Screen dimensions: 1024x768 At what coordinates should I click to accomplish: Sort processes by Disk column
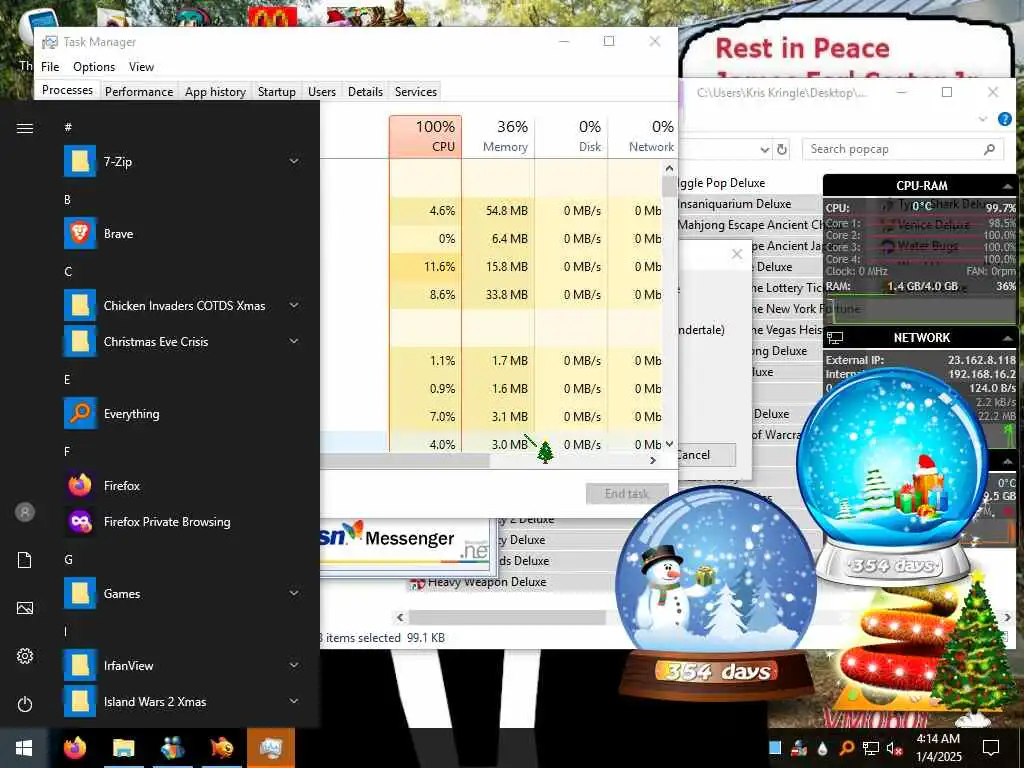coord(571,136)
